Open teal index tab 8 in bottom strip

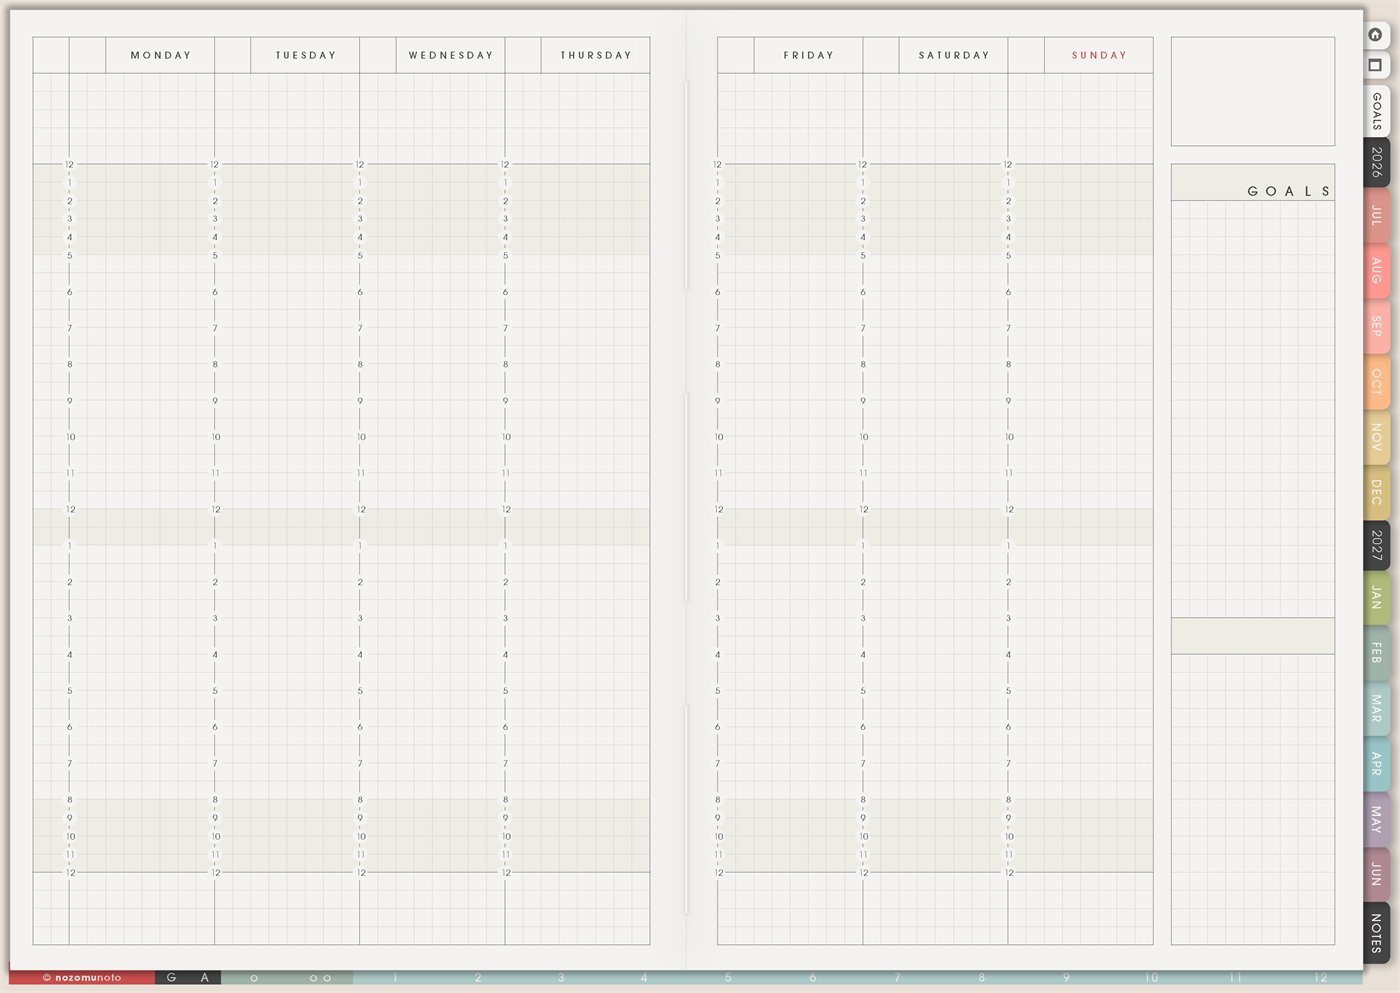[982, 977]
